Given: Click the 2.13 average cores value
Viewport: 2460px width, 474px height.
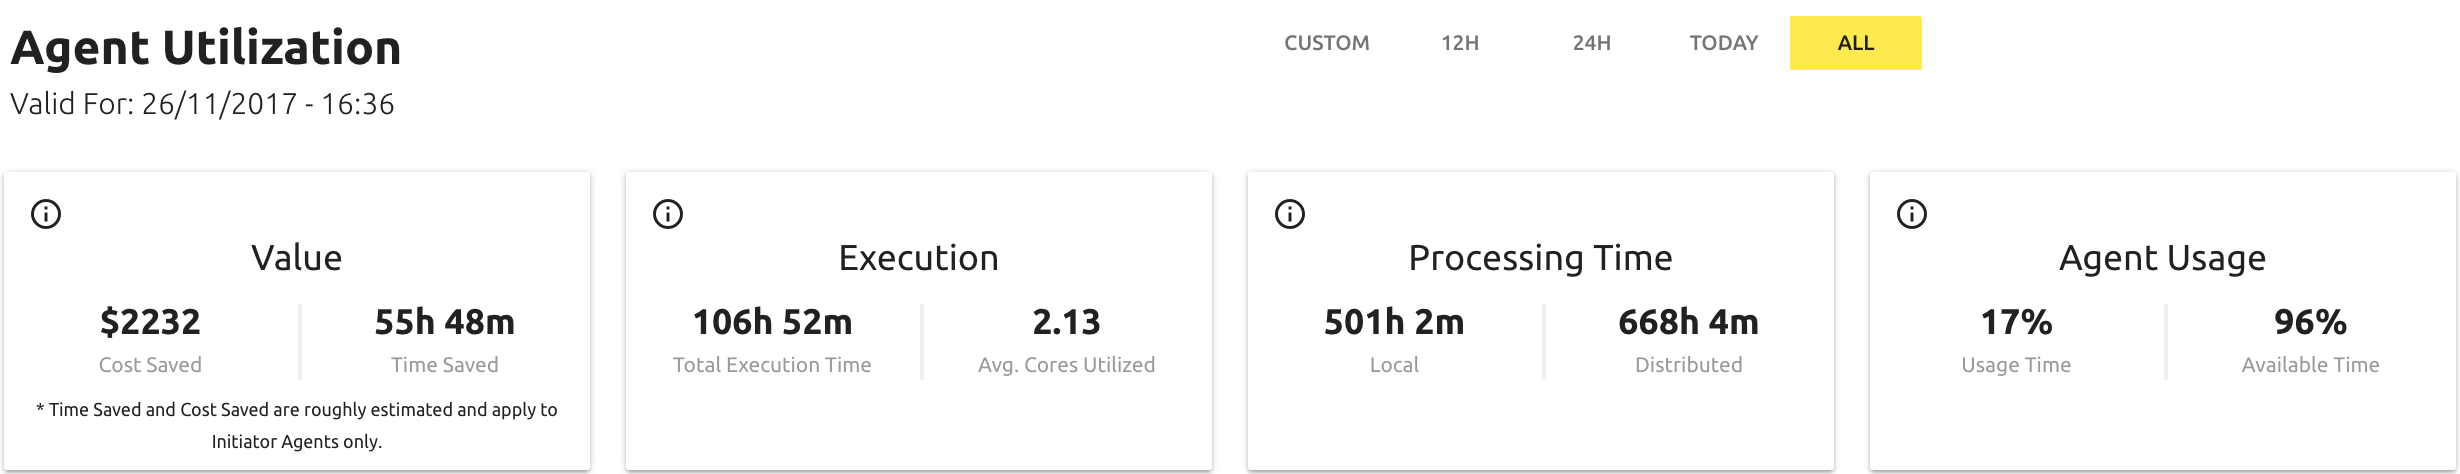Looking at the screenshot, I should [x=1066, y=322].
